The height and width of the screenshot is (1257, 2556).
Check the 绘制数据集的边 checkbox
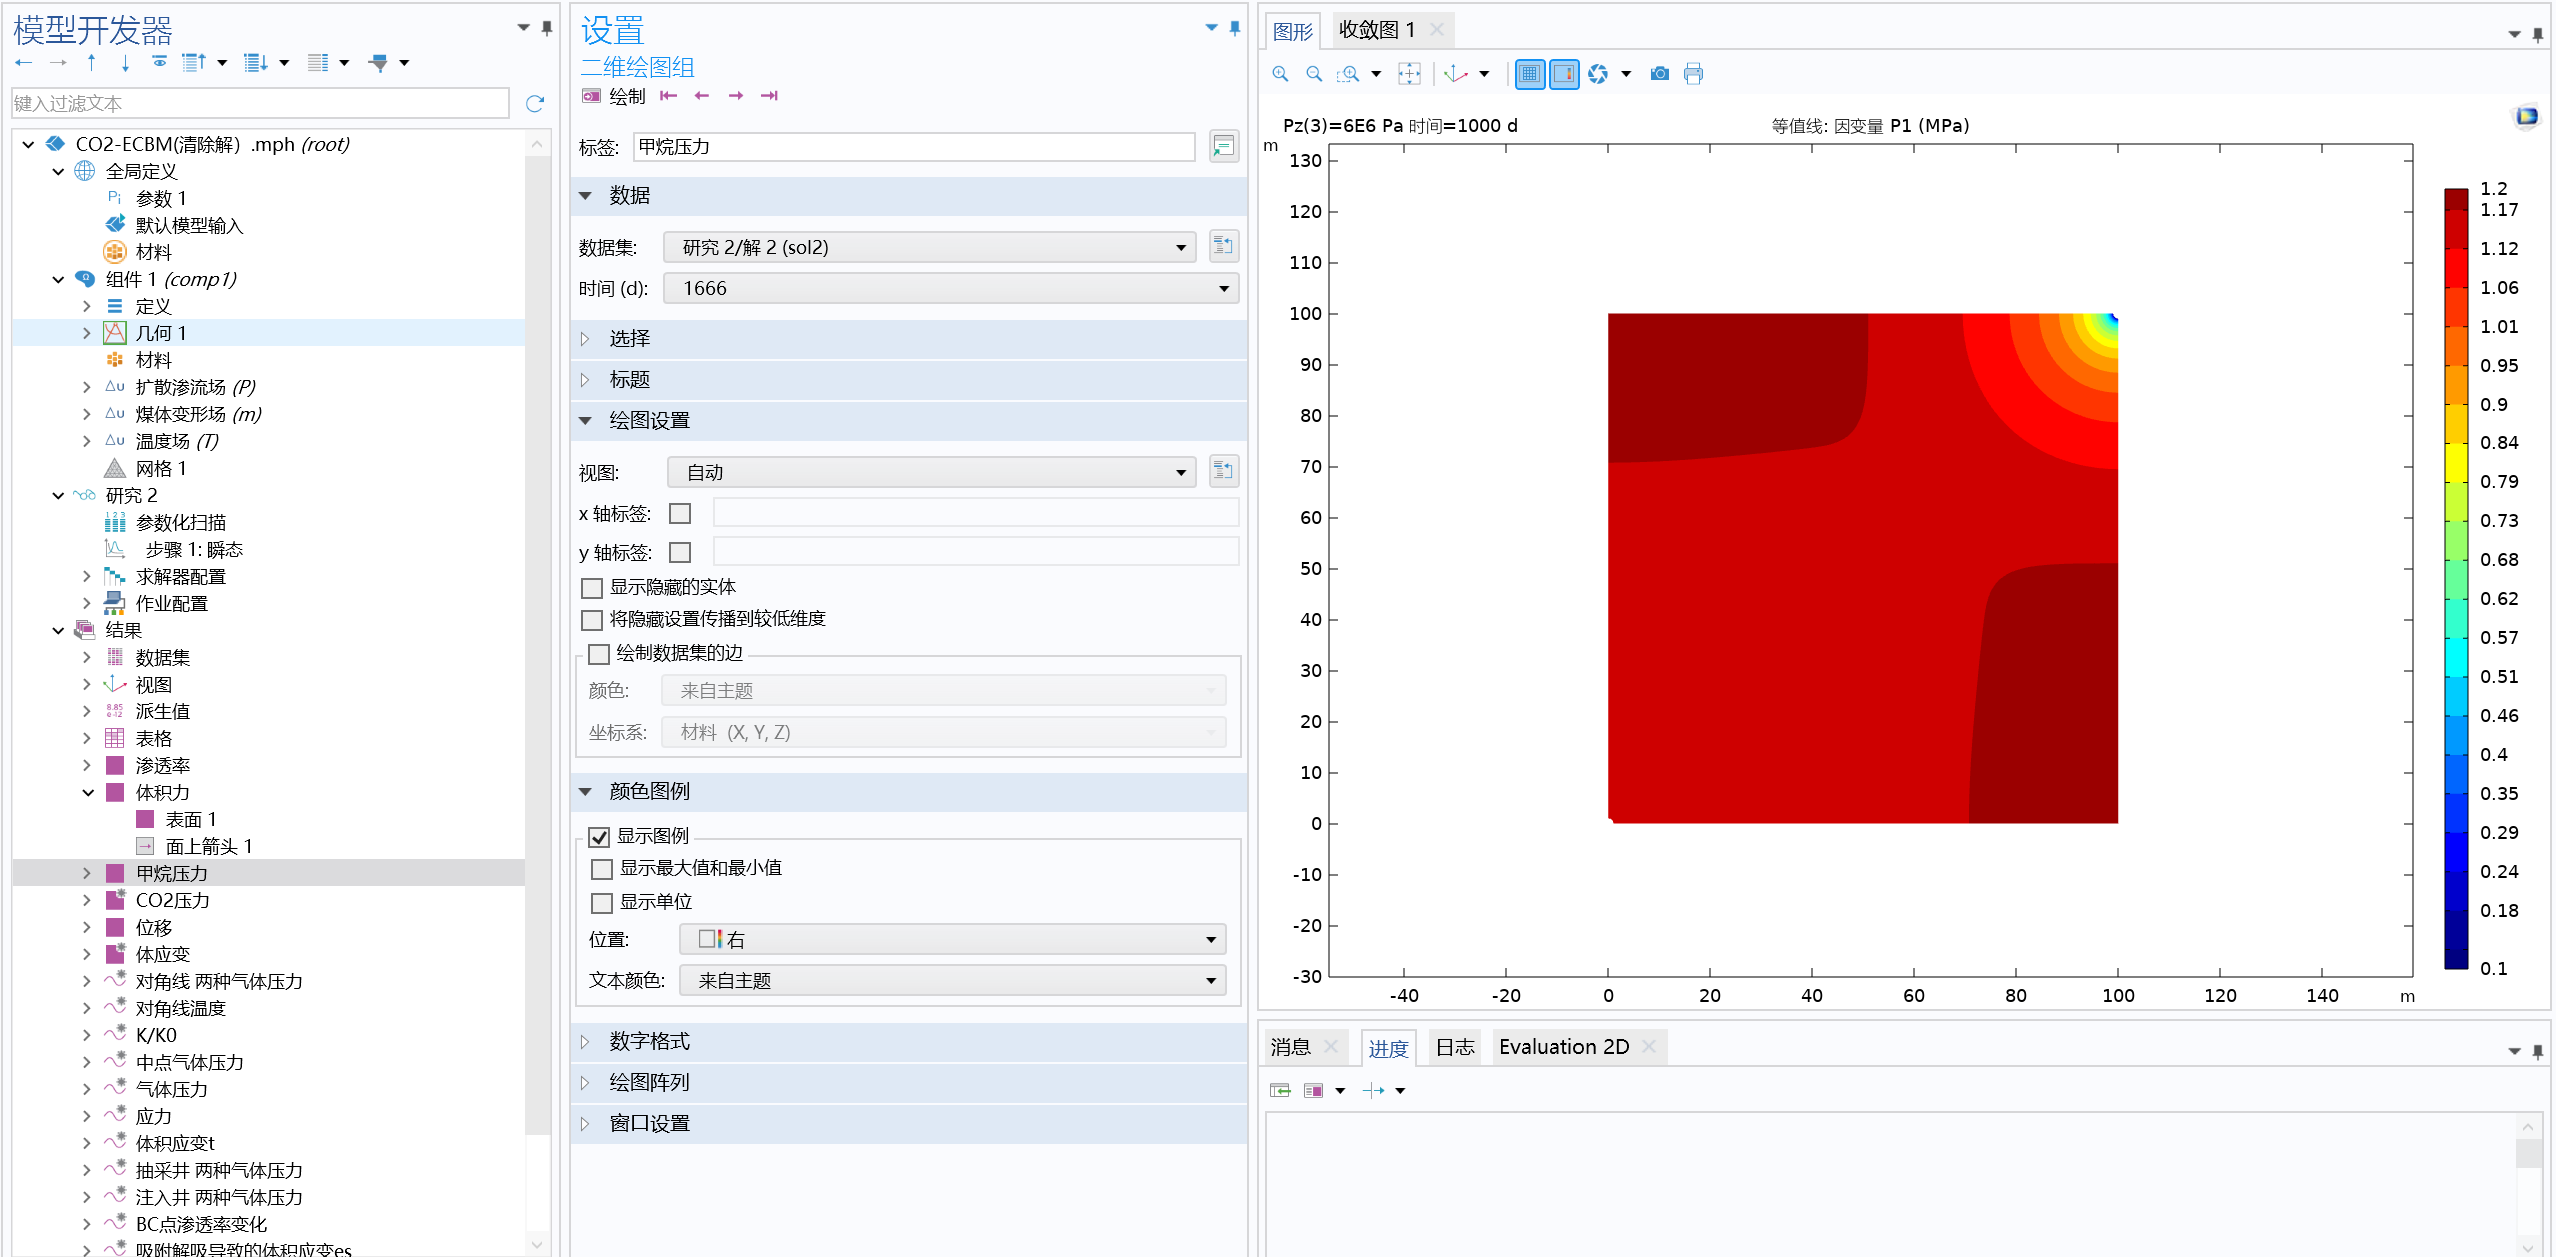coord(599,654)
